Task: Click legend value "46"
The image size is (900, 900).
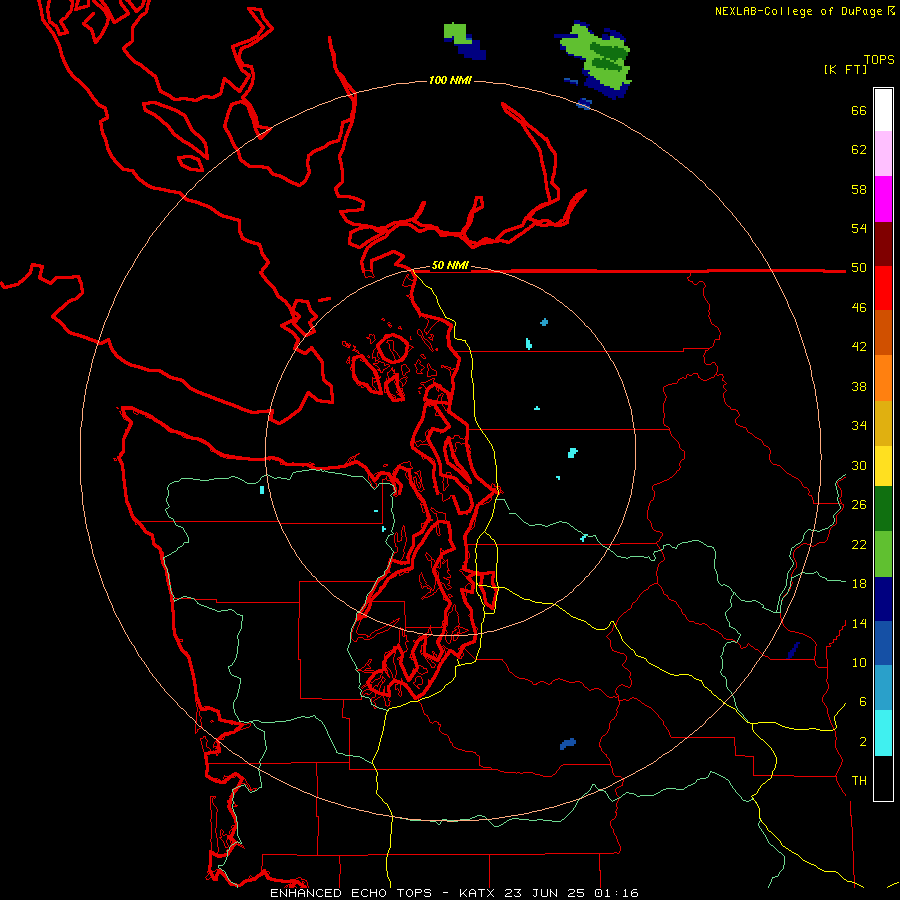Action: click(x=859, y=308)
